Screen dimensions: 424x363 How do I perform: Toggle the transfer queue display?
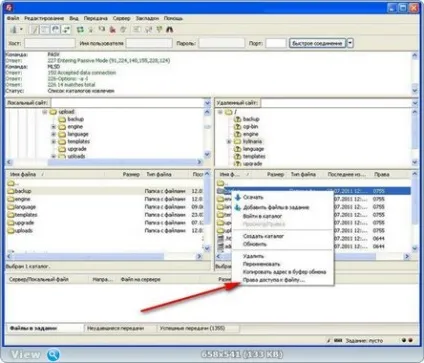pos(67,30)
